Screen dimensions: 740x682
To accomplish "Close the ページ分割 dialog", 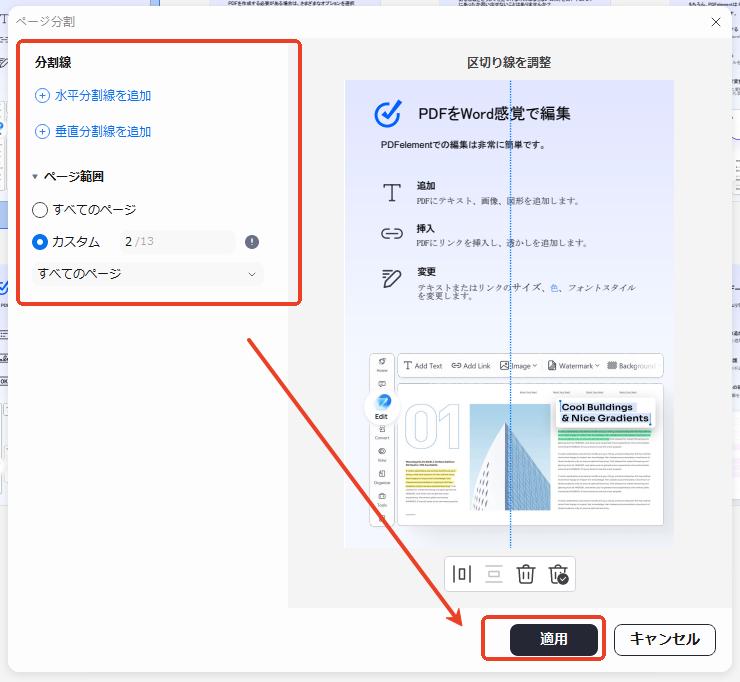I will coord(715,22).
